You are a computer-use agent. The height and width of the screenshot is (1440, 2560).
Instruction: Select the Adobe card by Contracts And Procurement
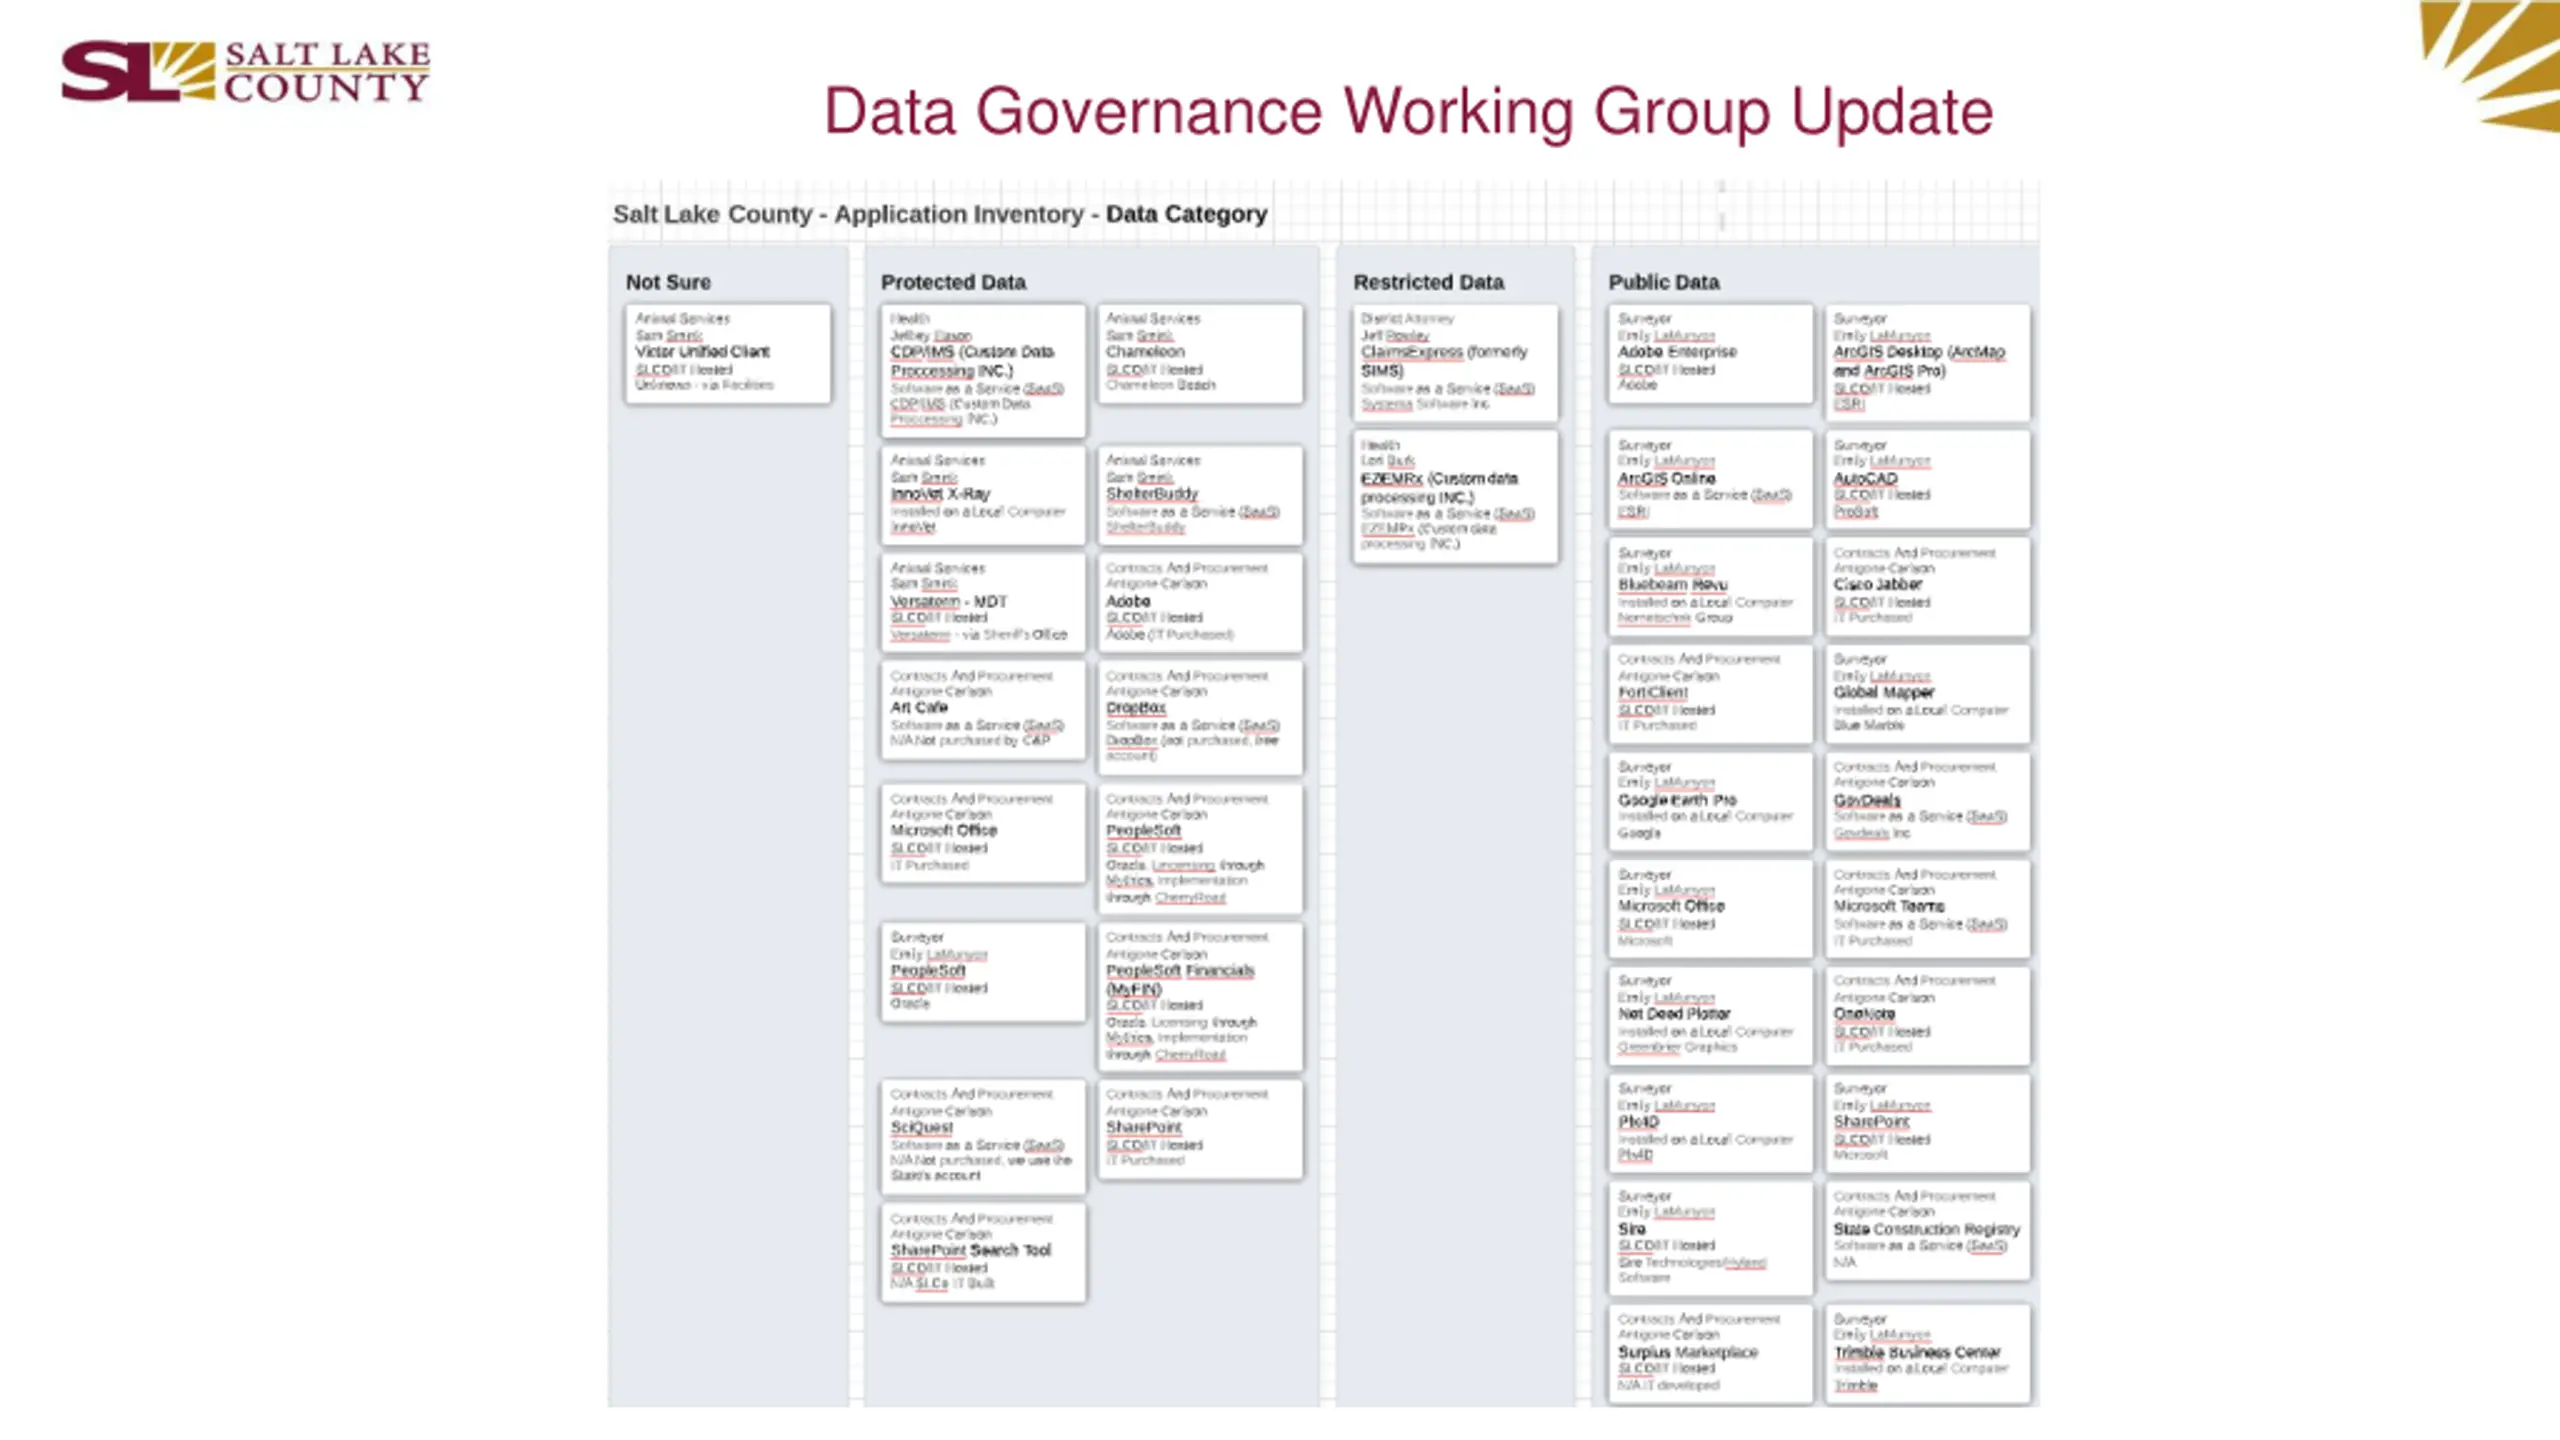click(x=1200, y=603)
